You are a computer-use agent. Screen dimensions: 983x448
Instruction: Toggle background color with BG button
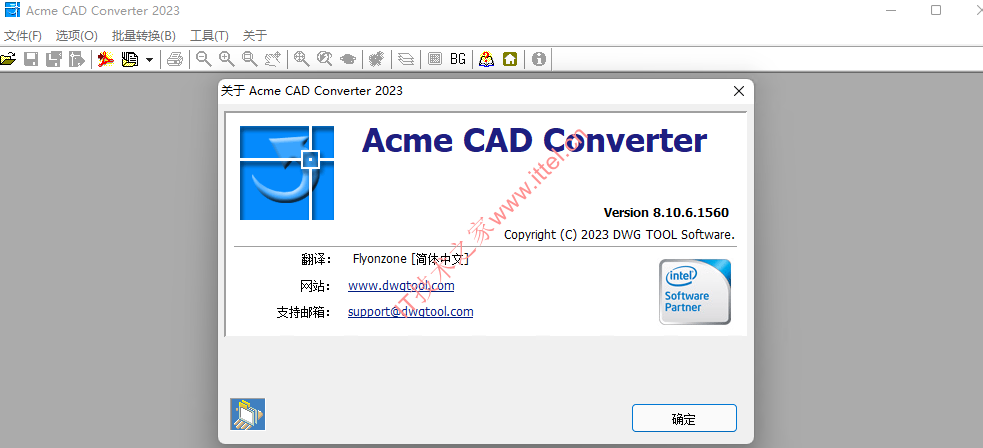458,60
